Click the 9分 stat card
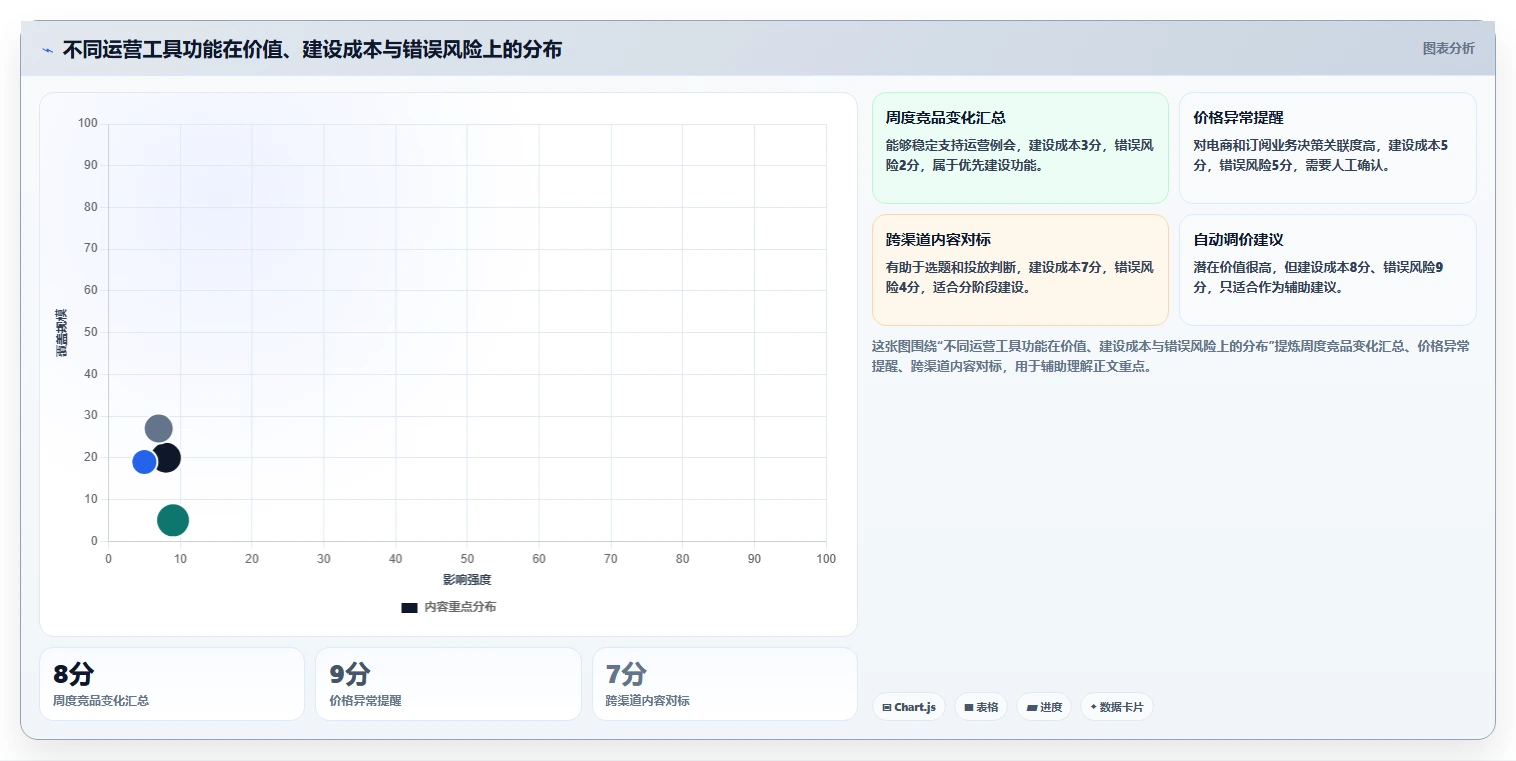Image resolution: width=1516 pixels, height=761 pixels. pos(448,684)
